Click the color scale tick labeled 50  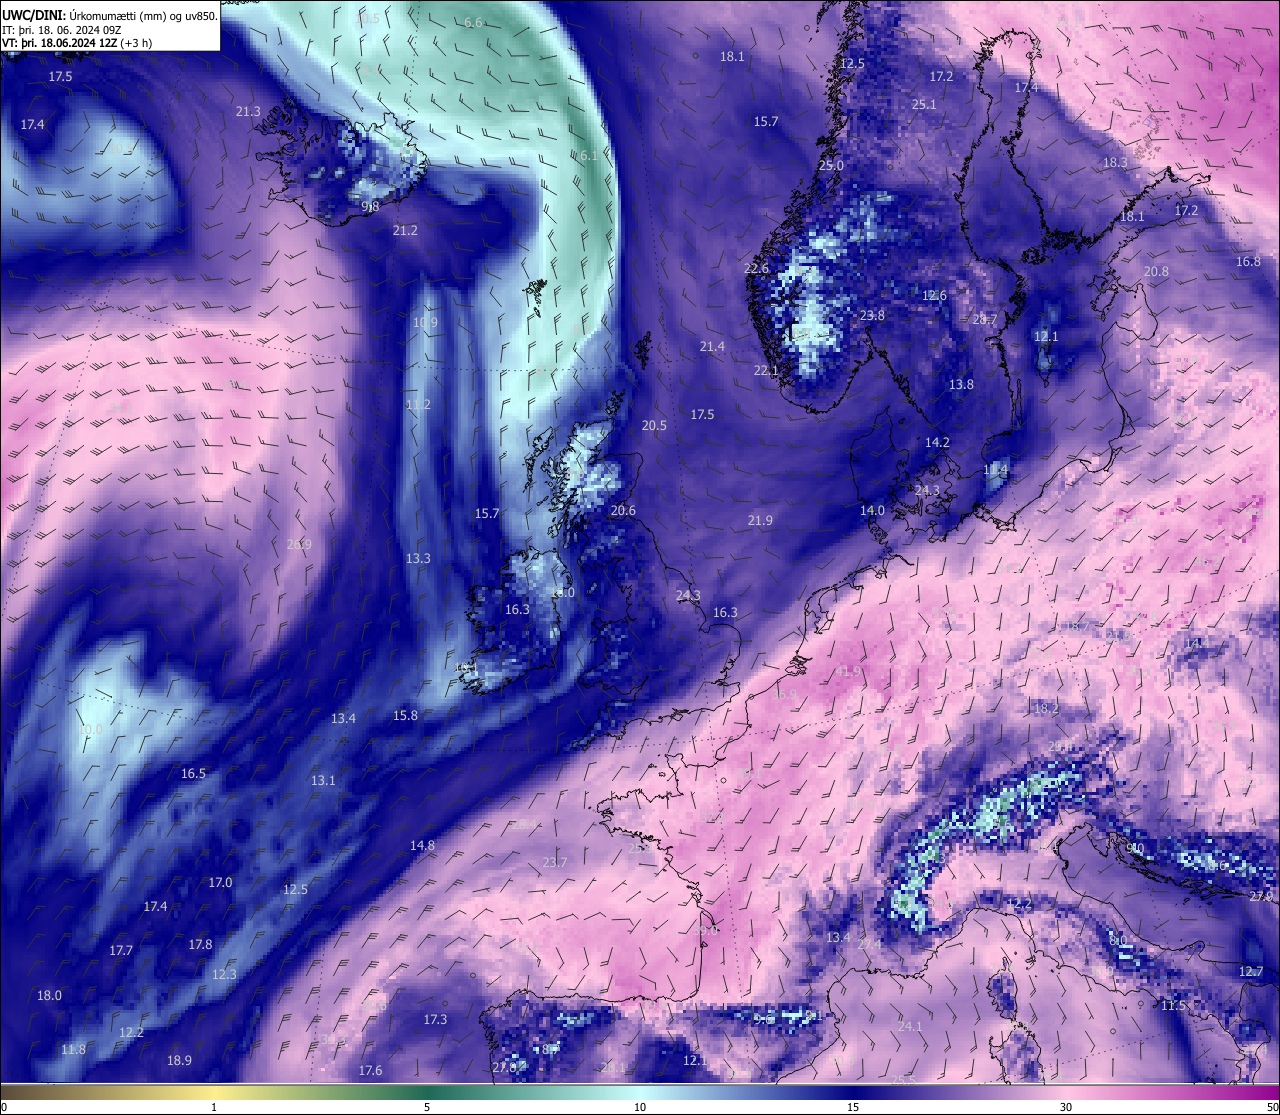pos(1271,1107)
